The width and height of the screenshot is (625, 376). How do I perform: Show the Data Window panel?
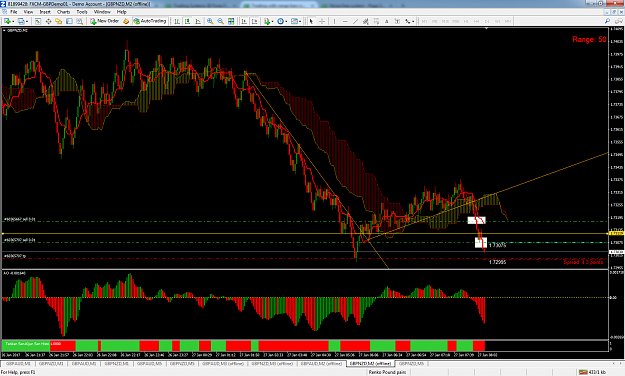48,21
